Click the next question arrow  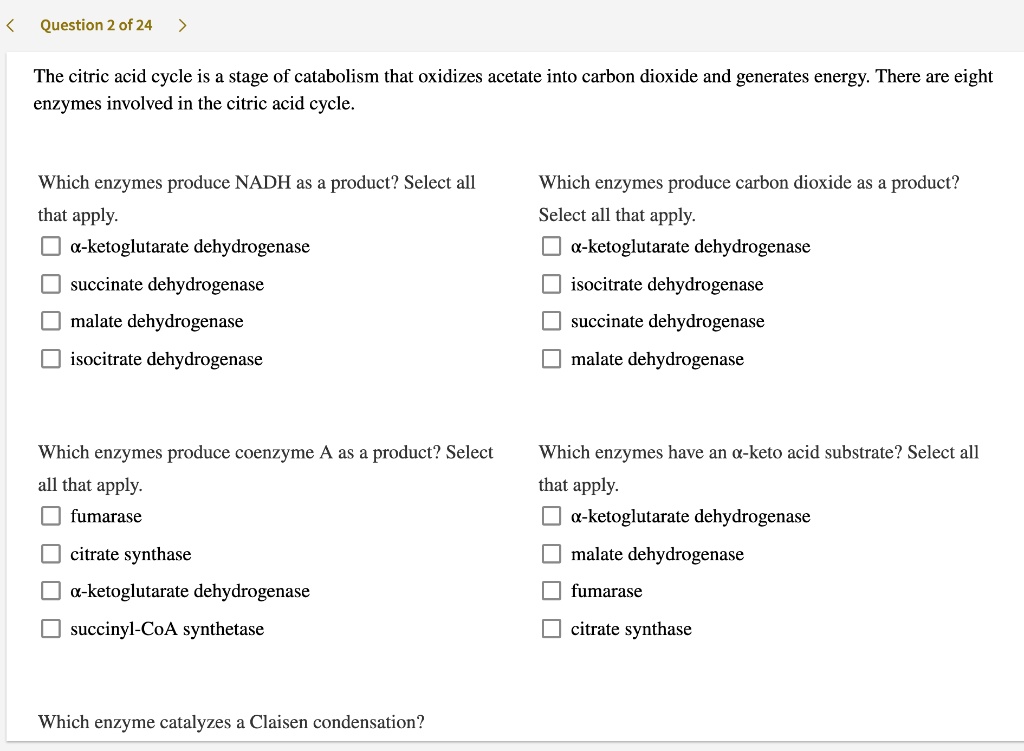tap(181, 24)
